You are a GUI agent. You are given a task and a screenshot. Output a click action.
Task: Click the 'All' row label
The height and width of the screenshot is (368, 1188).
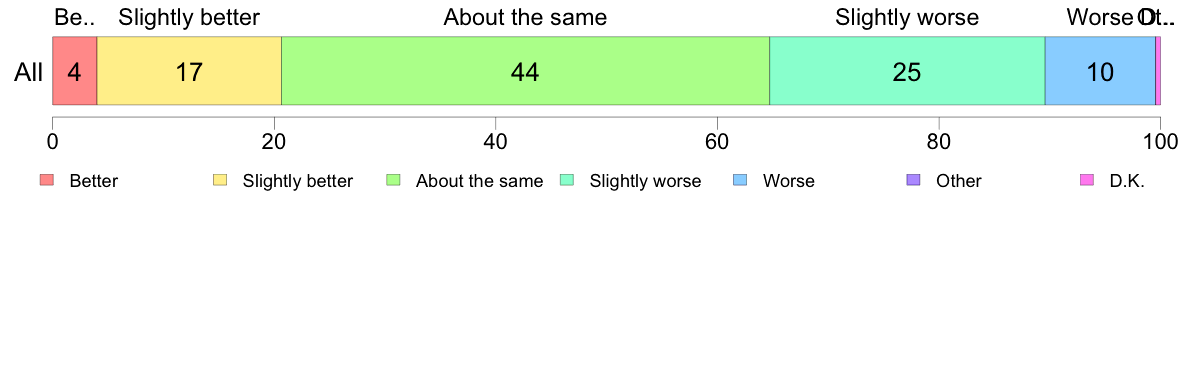[29, 73]
